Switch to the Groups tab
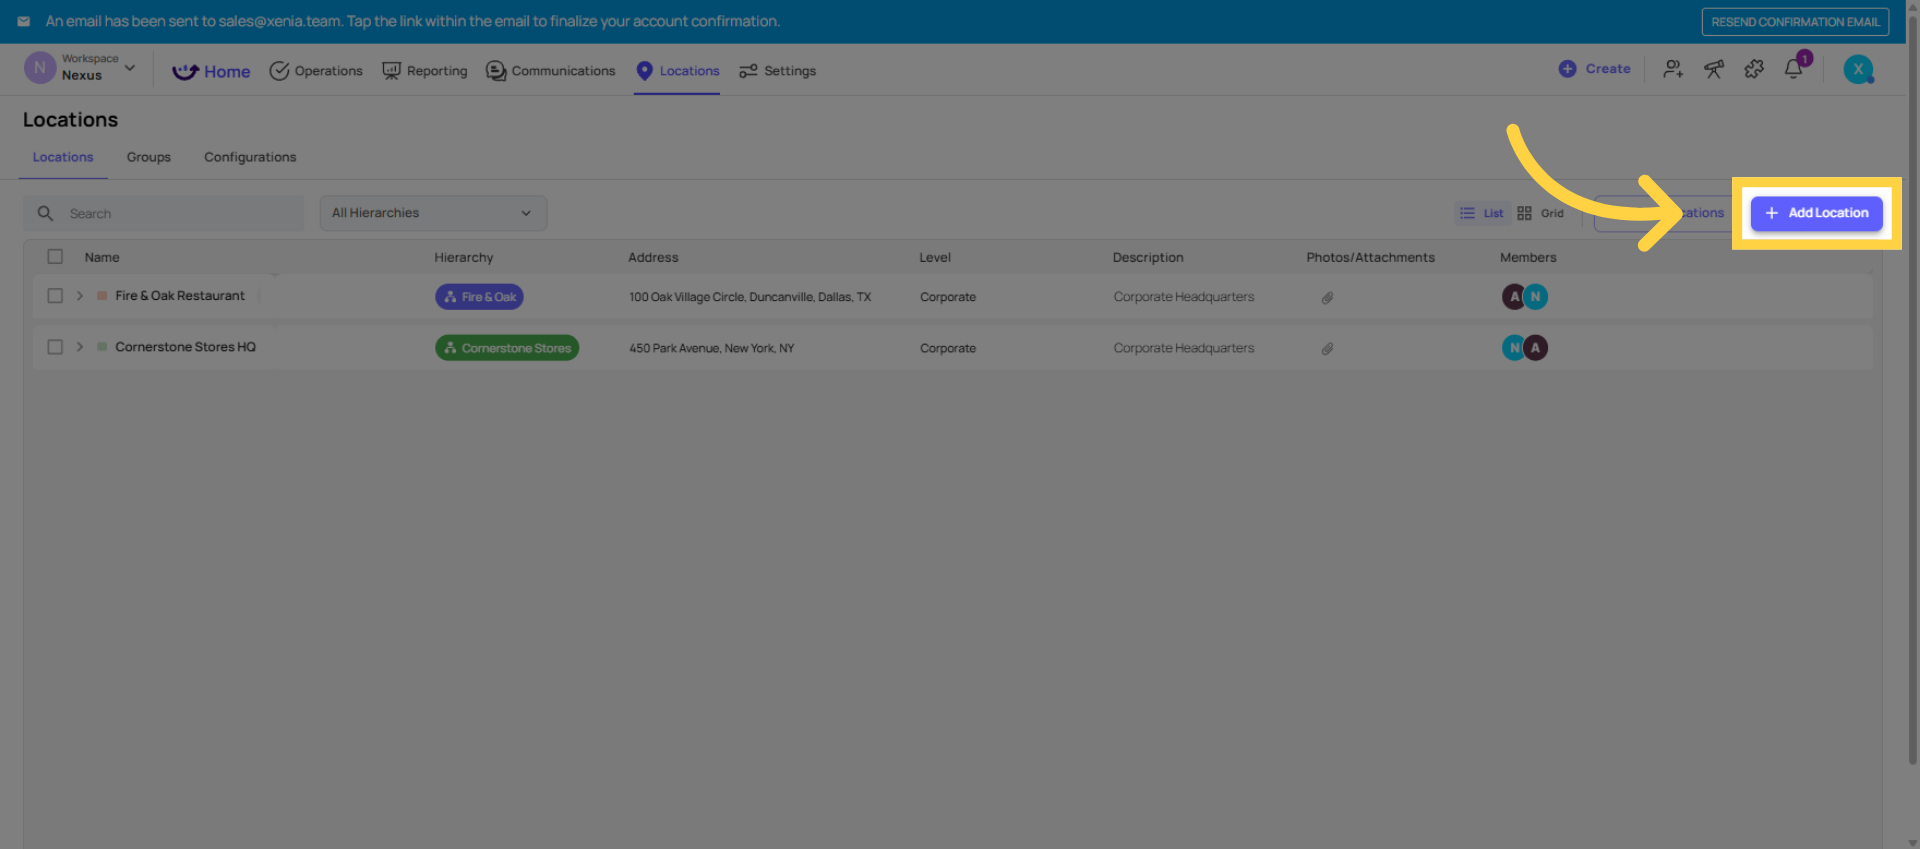The height and width of the screenshot is (849, 1920). 148,158
